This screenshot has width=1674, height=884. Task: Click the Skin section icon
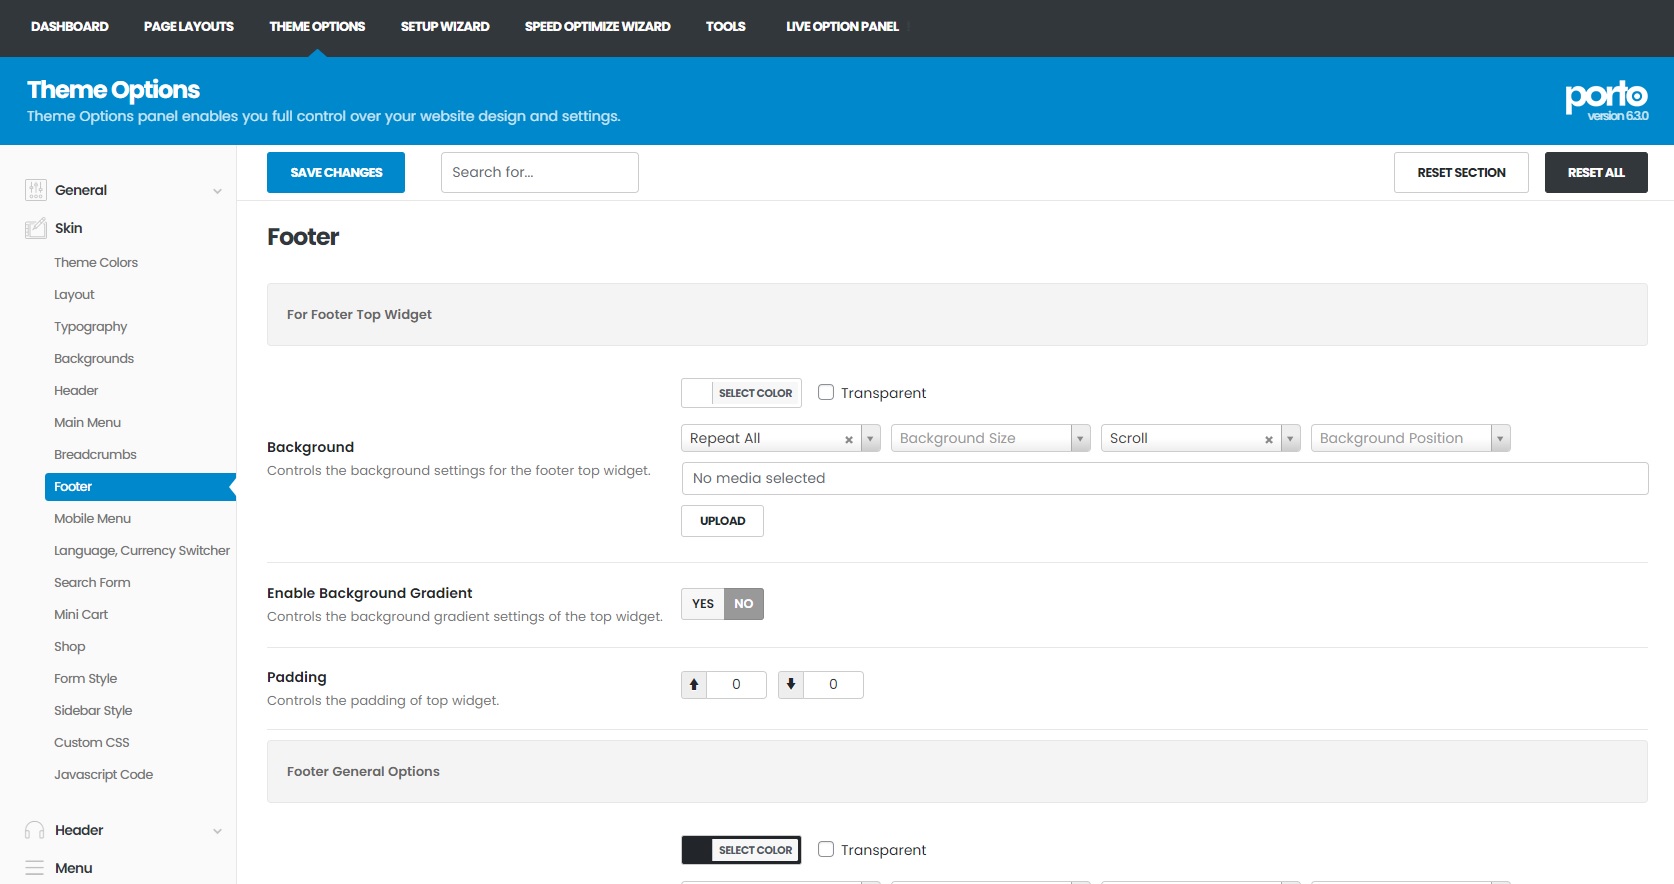point(36,228)
